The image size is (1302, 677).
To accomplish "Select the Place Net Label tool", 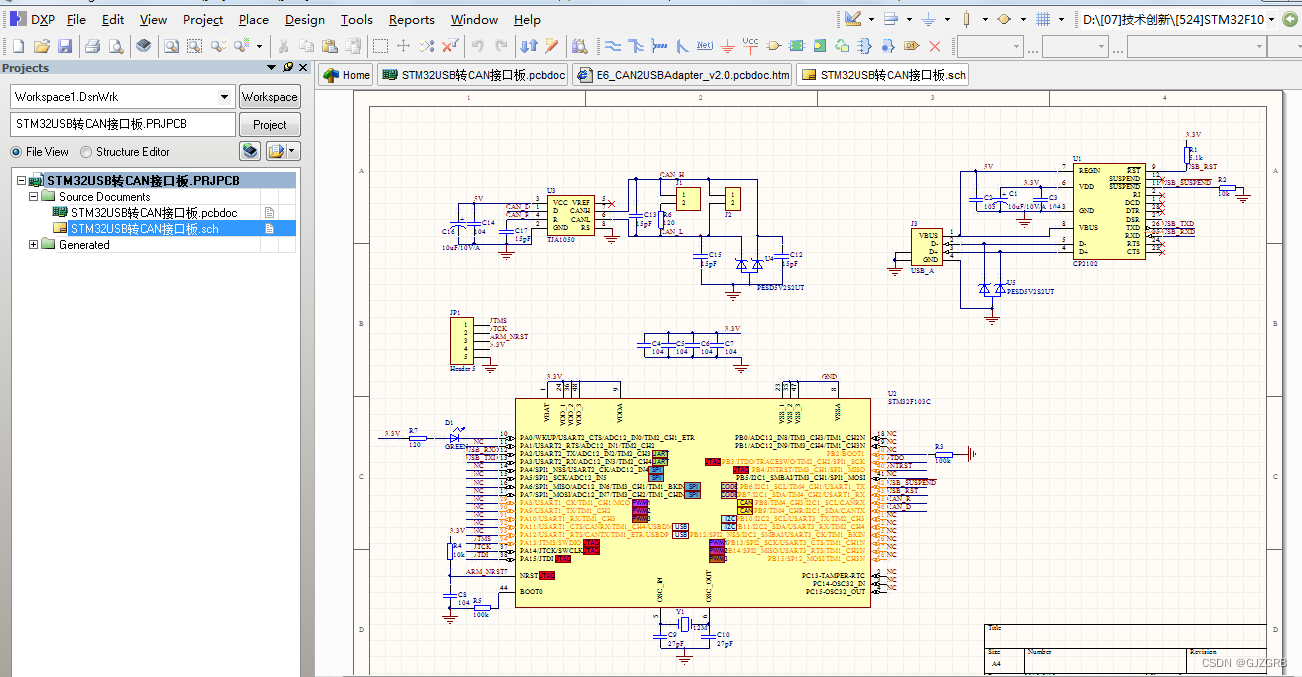I will (705, 45).
